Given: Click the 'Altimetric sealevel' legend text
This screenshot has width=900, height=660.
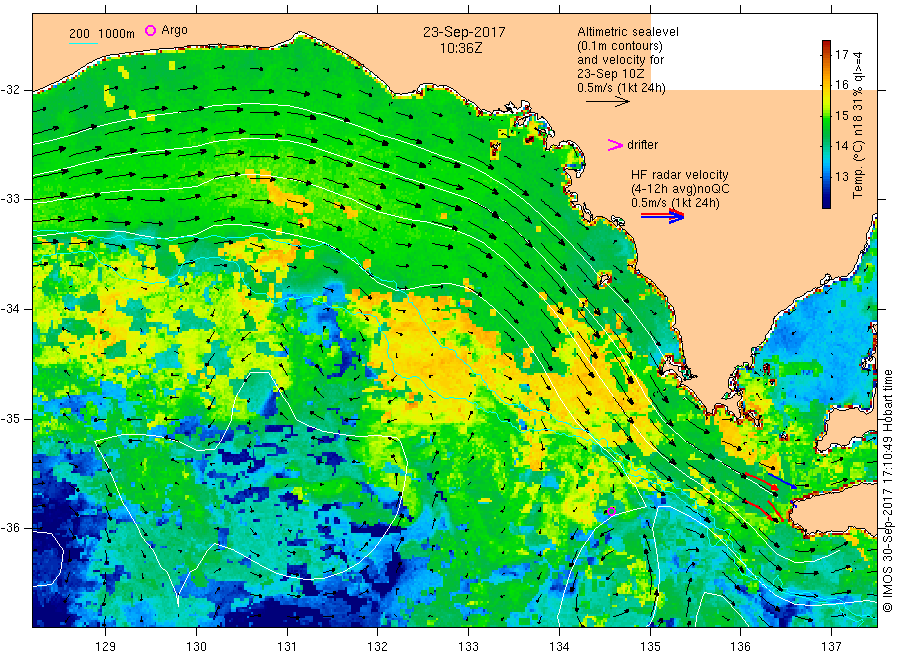Looking at the screenshot, I should click(x=628, y=32).
